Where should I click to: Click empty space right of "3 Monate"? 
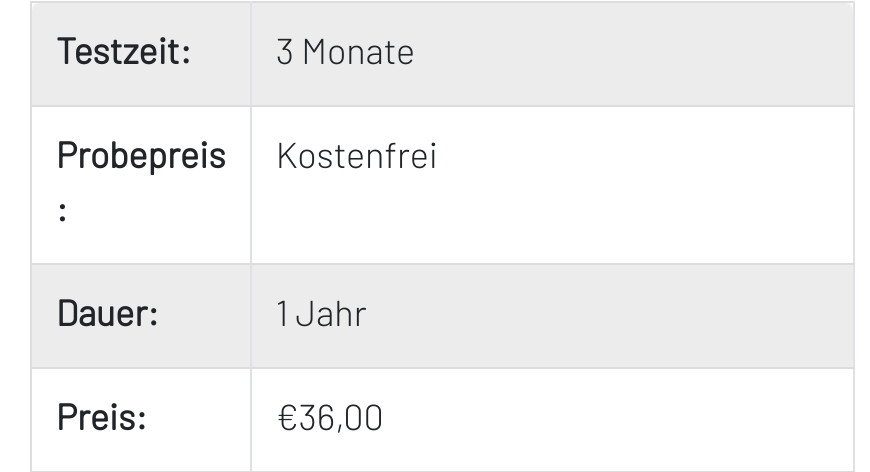[x=630, y=53]
